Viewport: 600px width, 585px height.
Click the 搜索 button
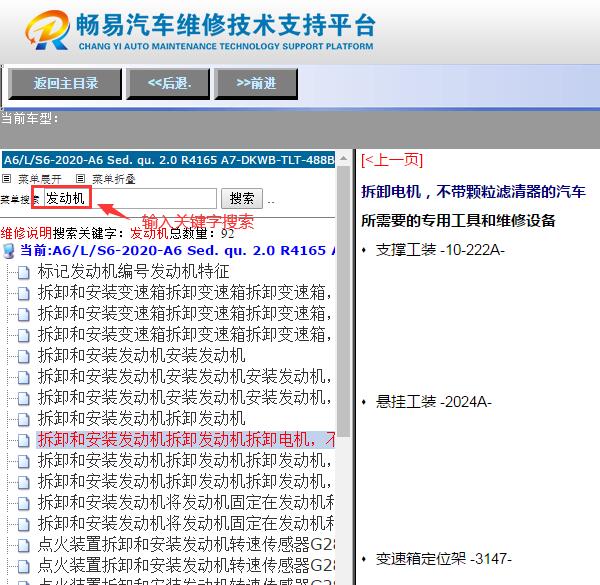point(242,198)
